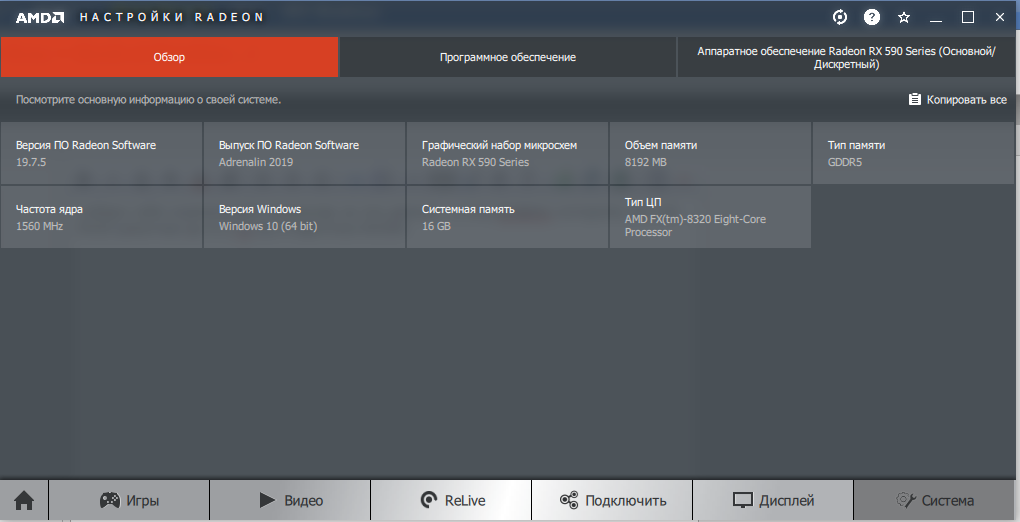
Task: Go to the Home icon tab
Action: click(x=24, y=501)
